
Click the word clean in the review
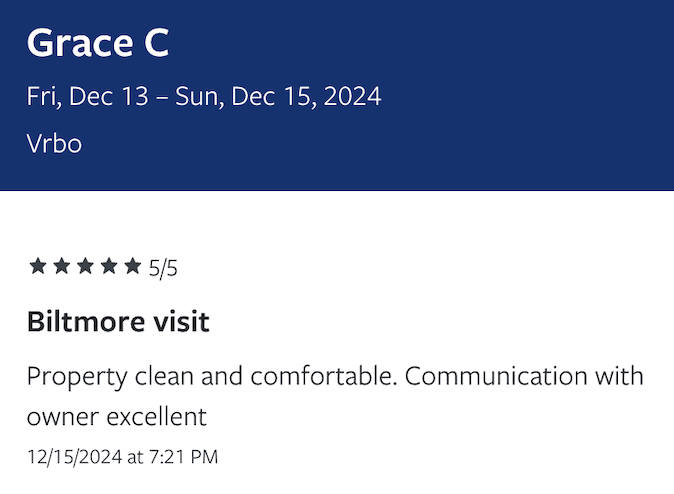point(163,377)
